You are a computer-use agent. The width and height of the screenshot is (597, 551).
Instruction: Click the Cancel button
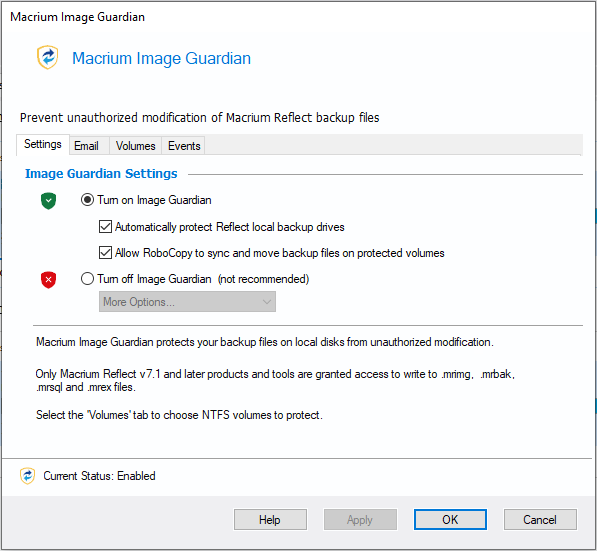(x=540, y=519)
